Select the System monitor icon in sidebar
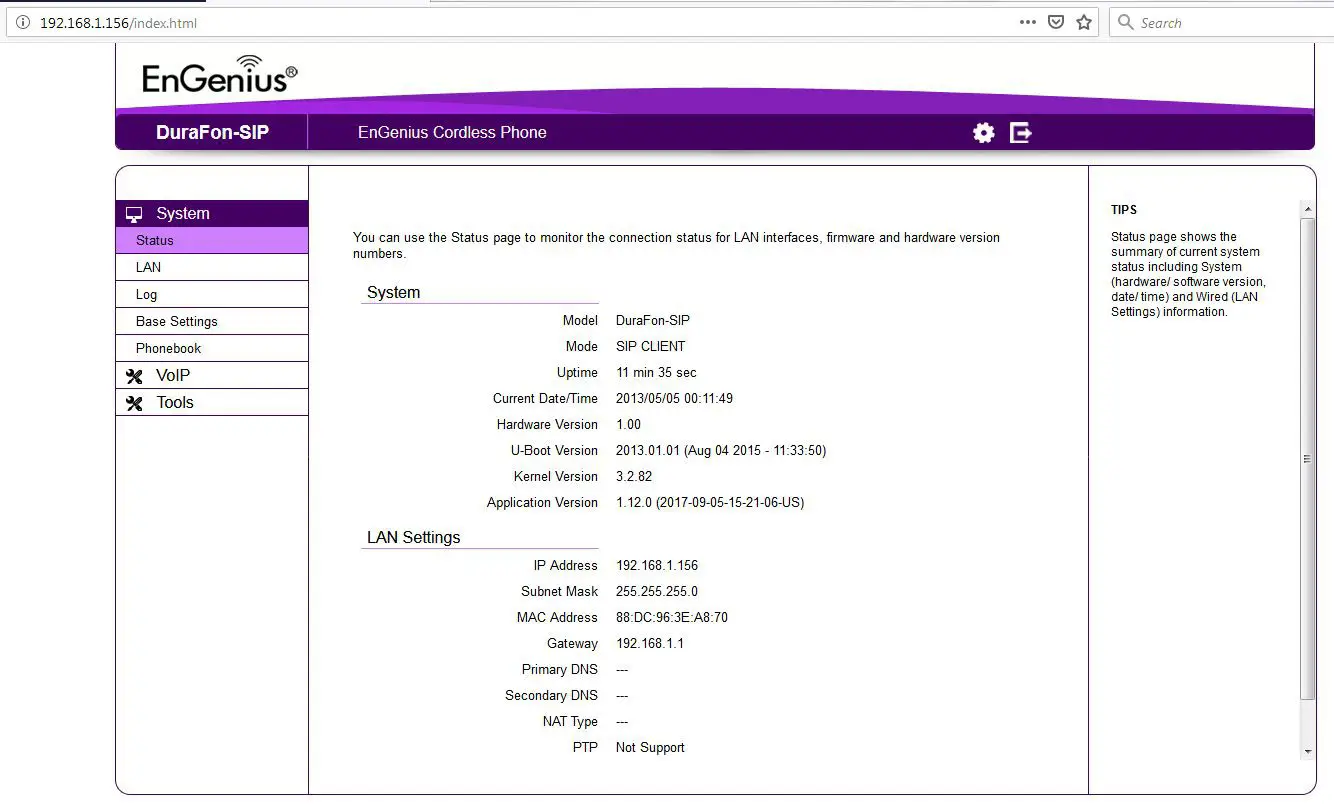Viewport: 1334px width, 805px height. (x=134, y=213)
